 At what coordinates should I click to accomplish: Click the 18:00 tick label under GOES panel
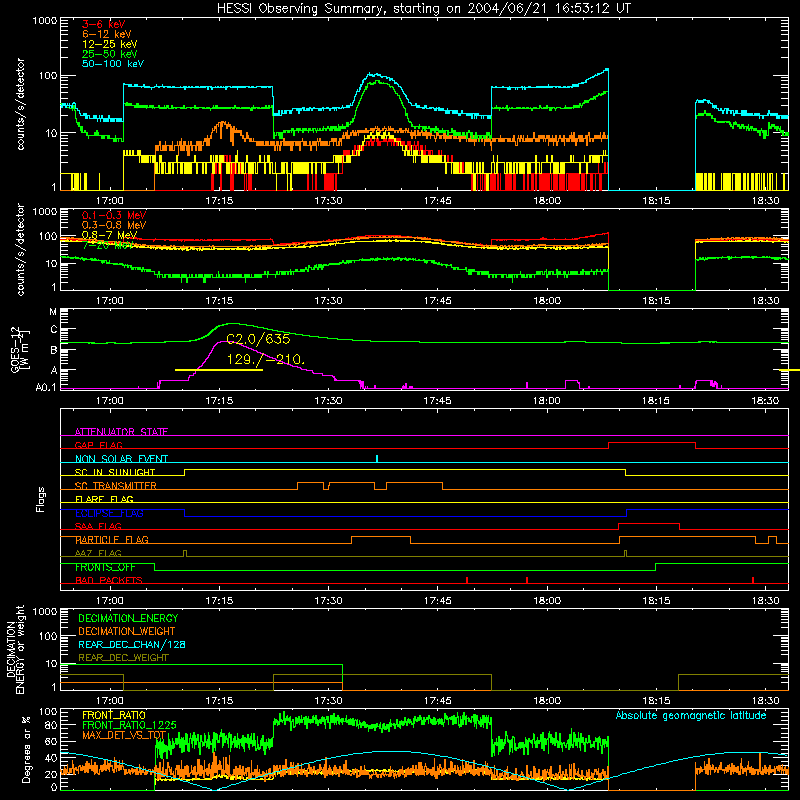pyautogui.click(x=547, y=400)
